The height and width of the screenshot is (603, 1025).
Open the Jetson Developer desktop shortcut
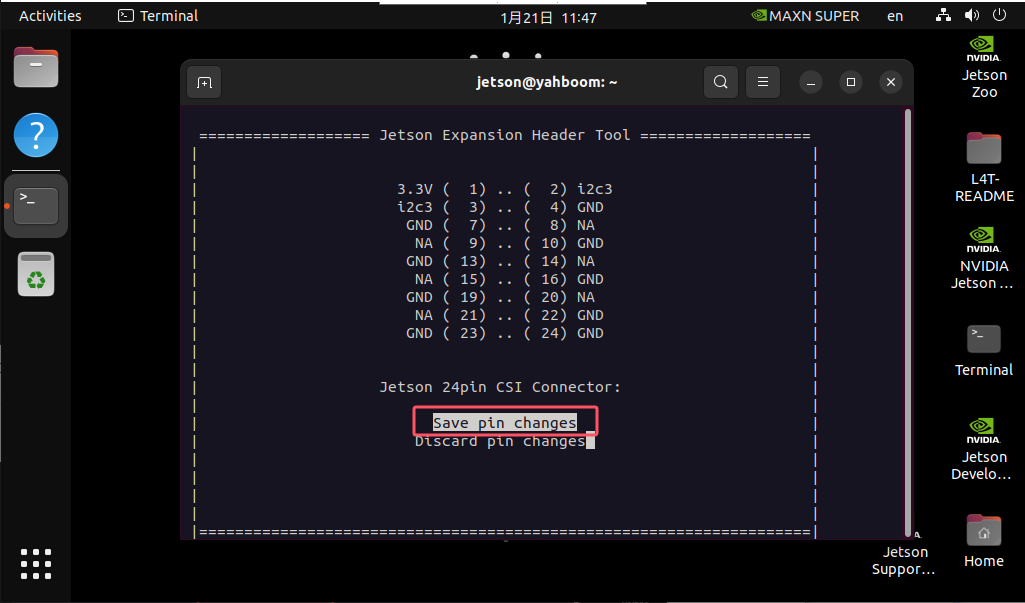[982, 449]
